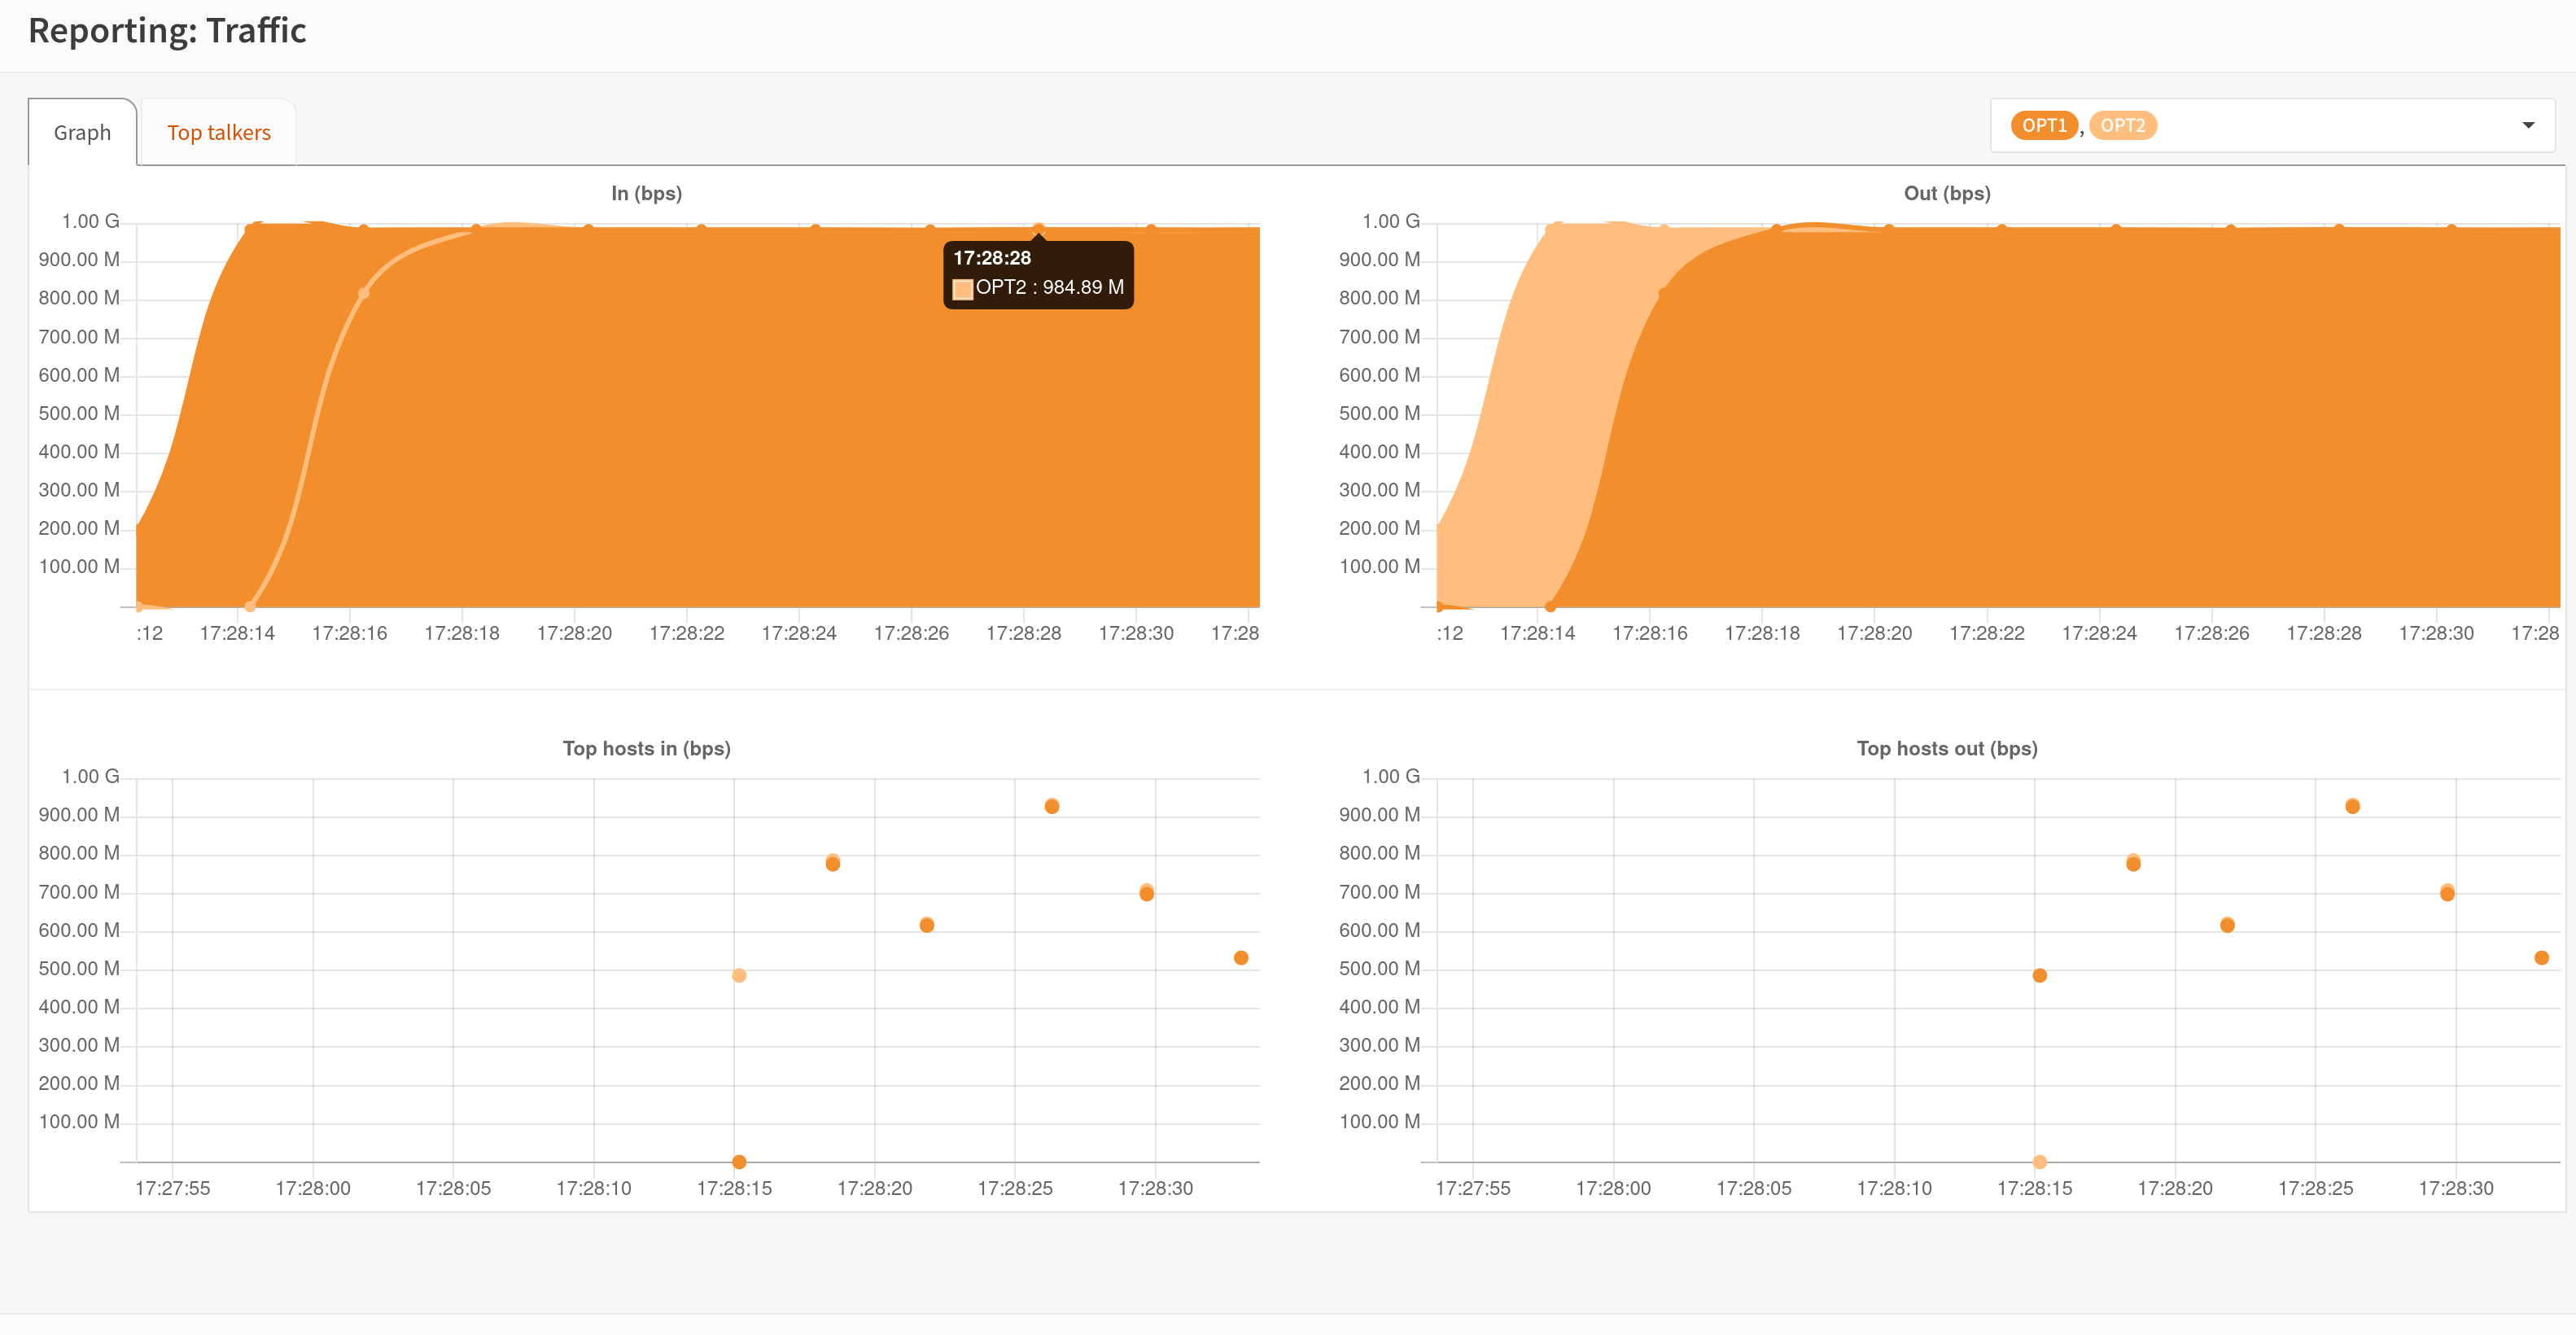Click the Reporting: Traffic page heading
Image resolution: width=2576 pixels, height=1335 pixels.
[167, 30]
